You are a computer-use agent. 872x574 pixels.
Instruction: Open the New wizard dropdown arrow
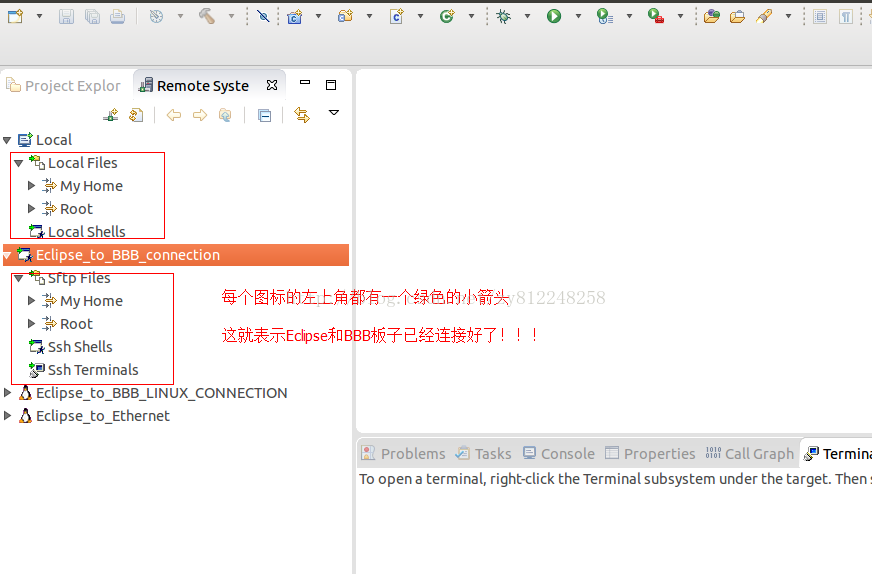coord(39,16)
